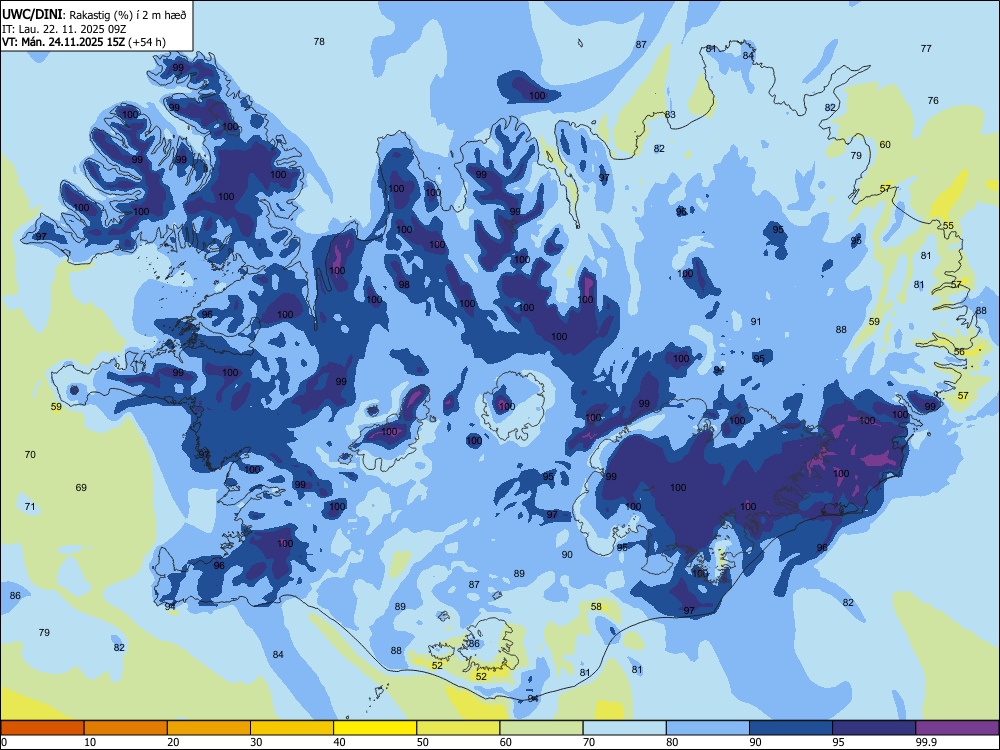
Task: Select the '10' legend scale label
Action: pyautogui.click(x=90, y=742)
